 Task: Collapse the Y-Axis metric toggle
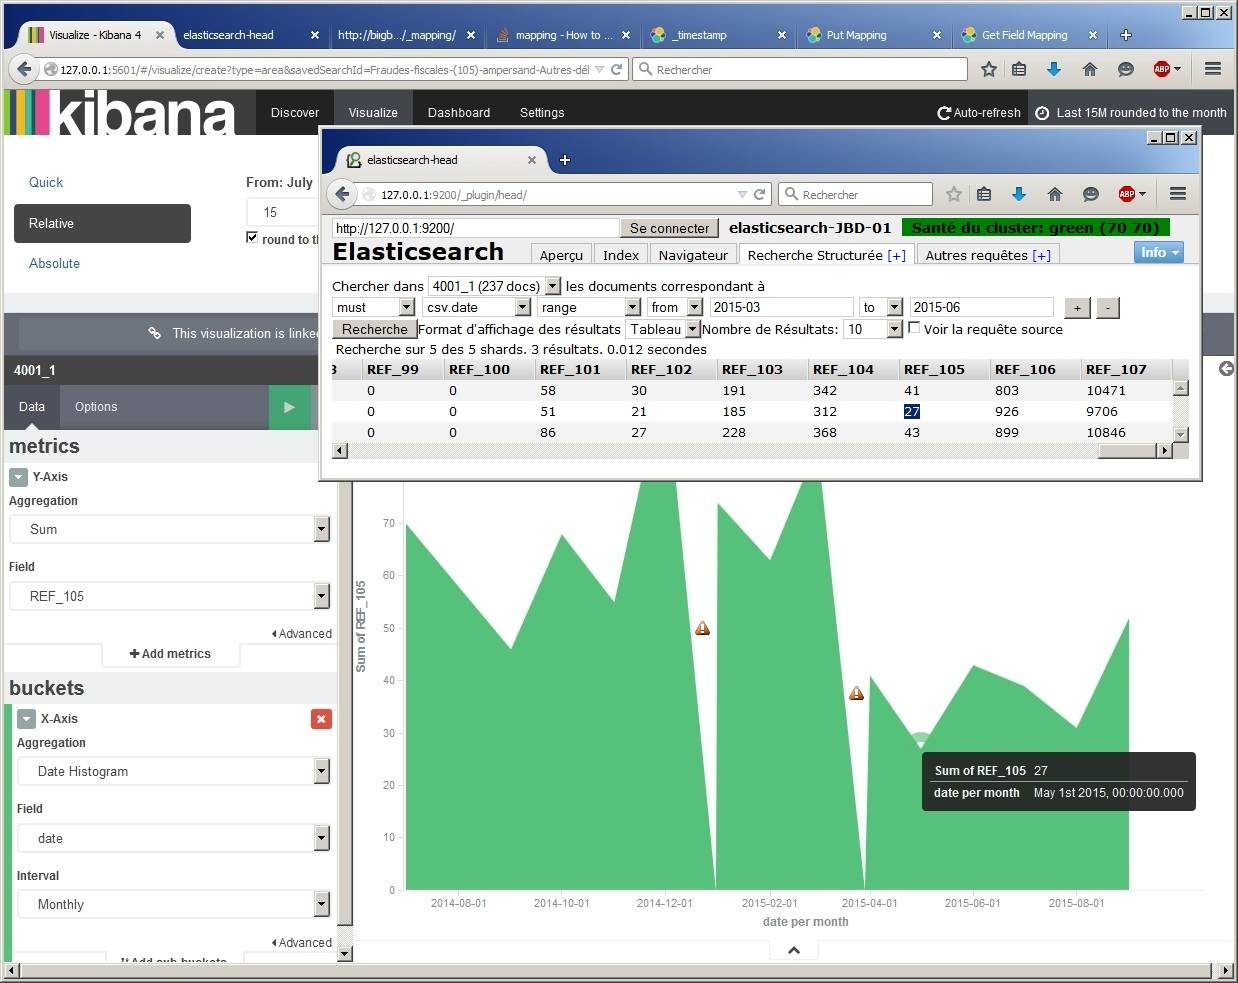[x=18, y=478]
